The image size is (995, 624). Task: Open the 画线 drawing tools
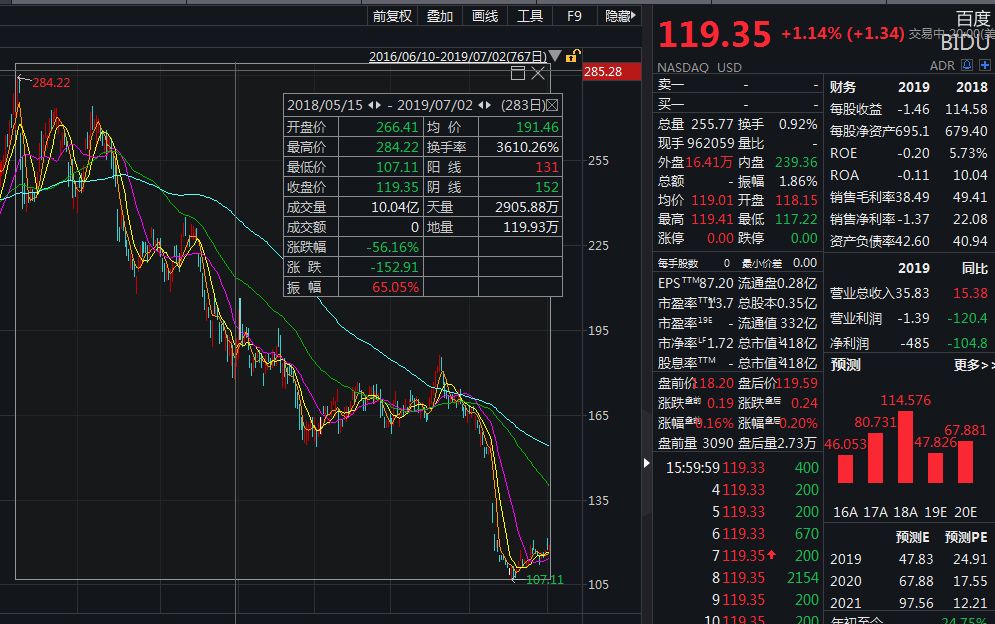point(485,17)
